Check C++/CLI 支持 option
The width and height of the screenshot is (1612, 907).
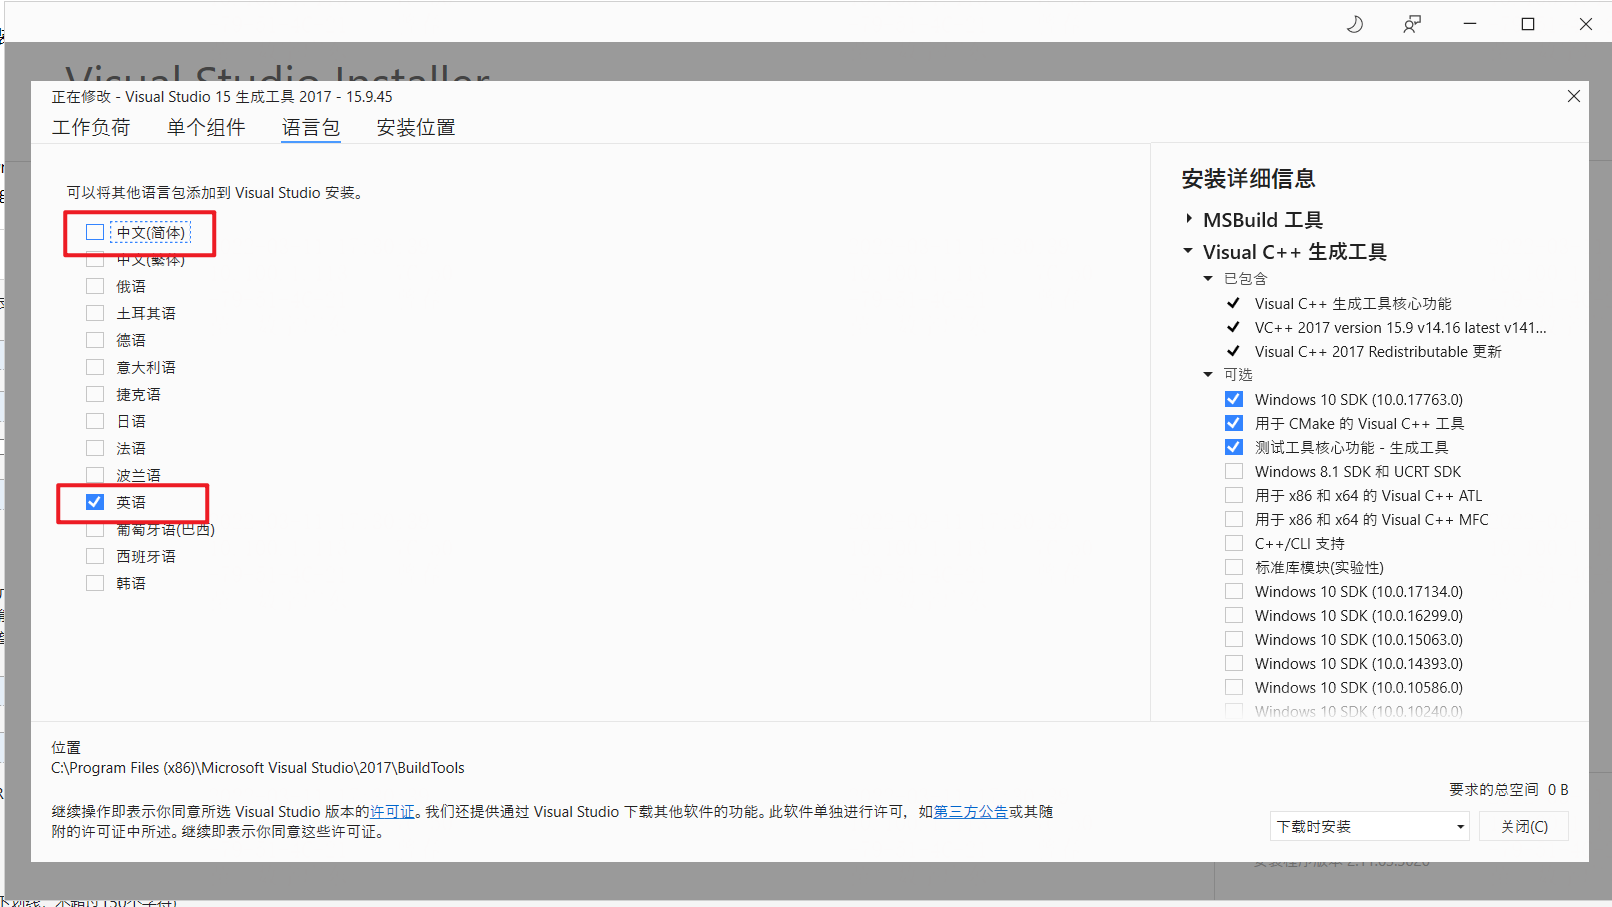pyautogui.click(x=1234, y=543)
